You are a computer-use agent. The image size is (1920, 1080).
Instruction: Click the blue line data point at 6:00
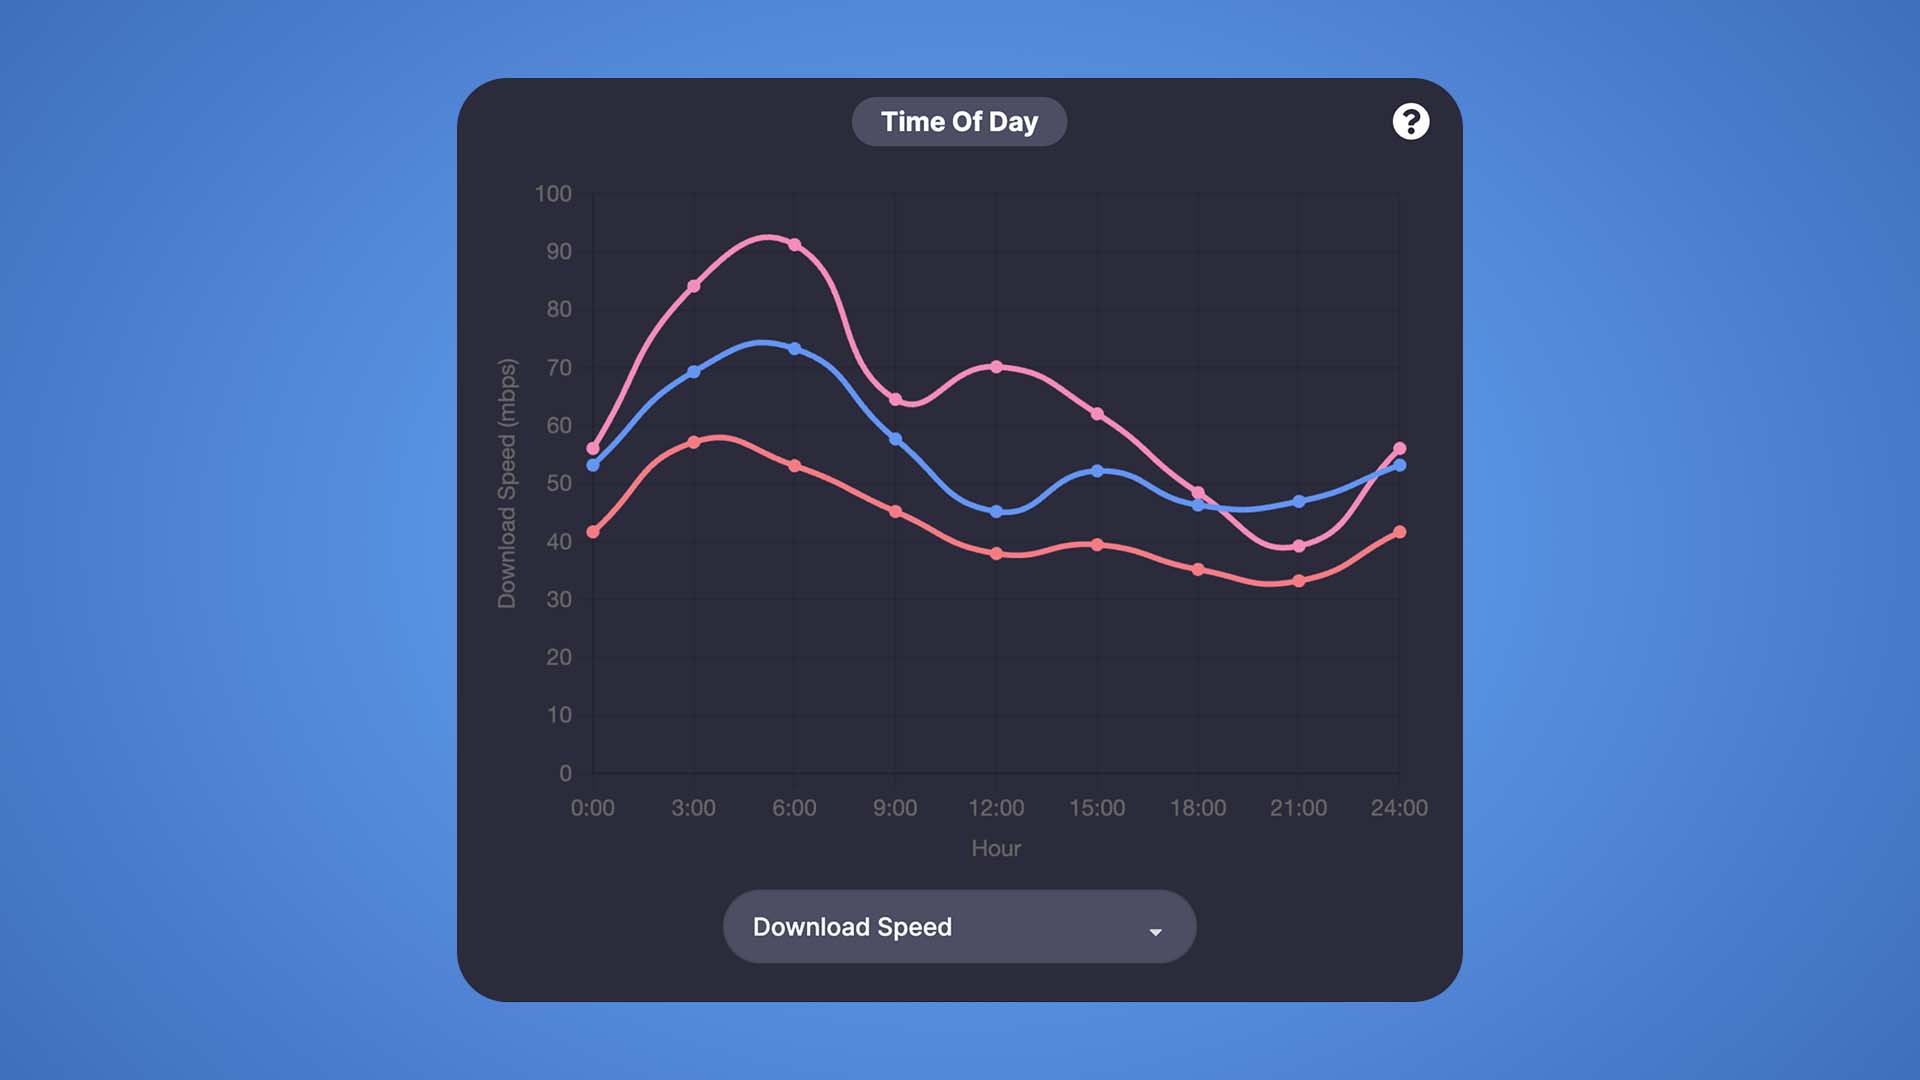[x=794, y=347]
